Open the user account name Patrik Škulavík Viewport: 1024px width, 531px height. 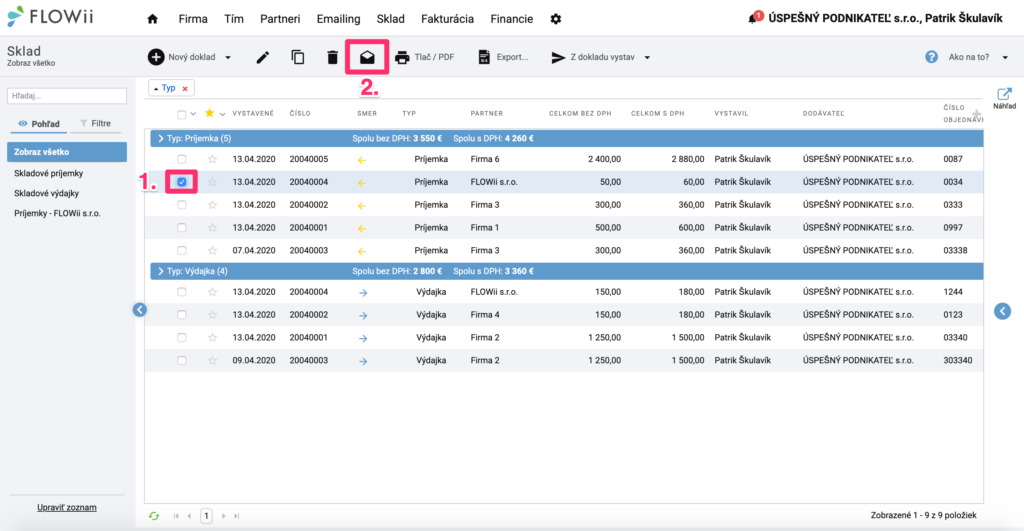(x=964, y=19)
